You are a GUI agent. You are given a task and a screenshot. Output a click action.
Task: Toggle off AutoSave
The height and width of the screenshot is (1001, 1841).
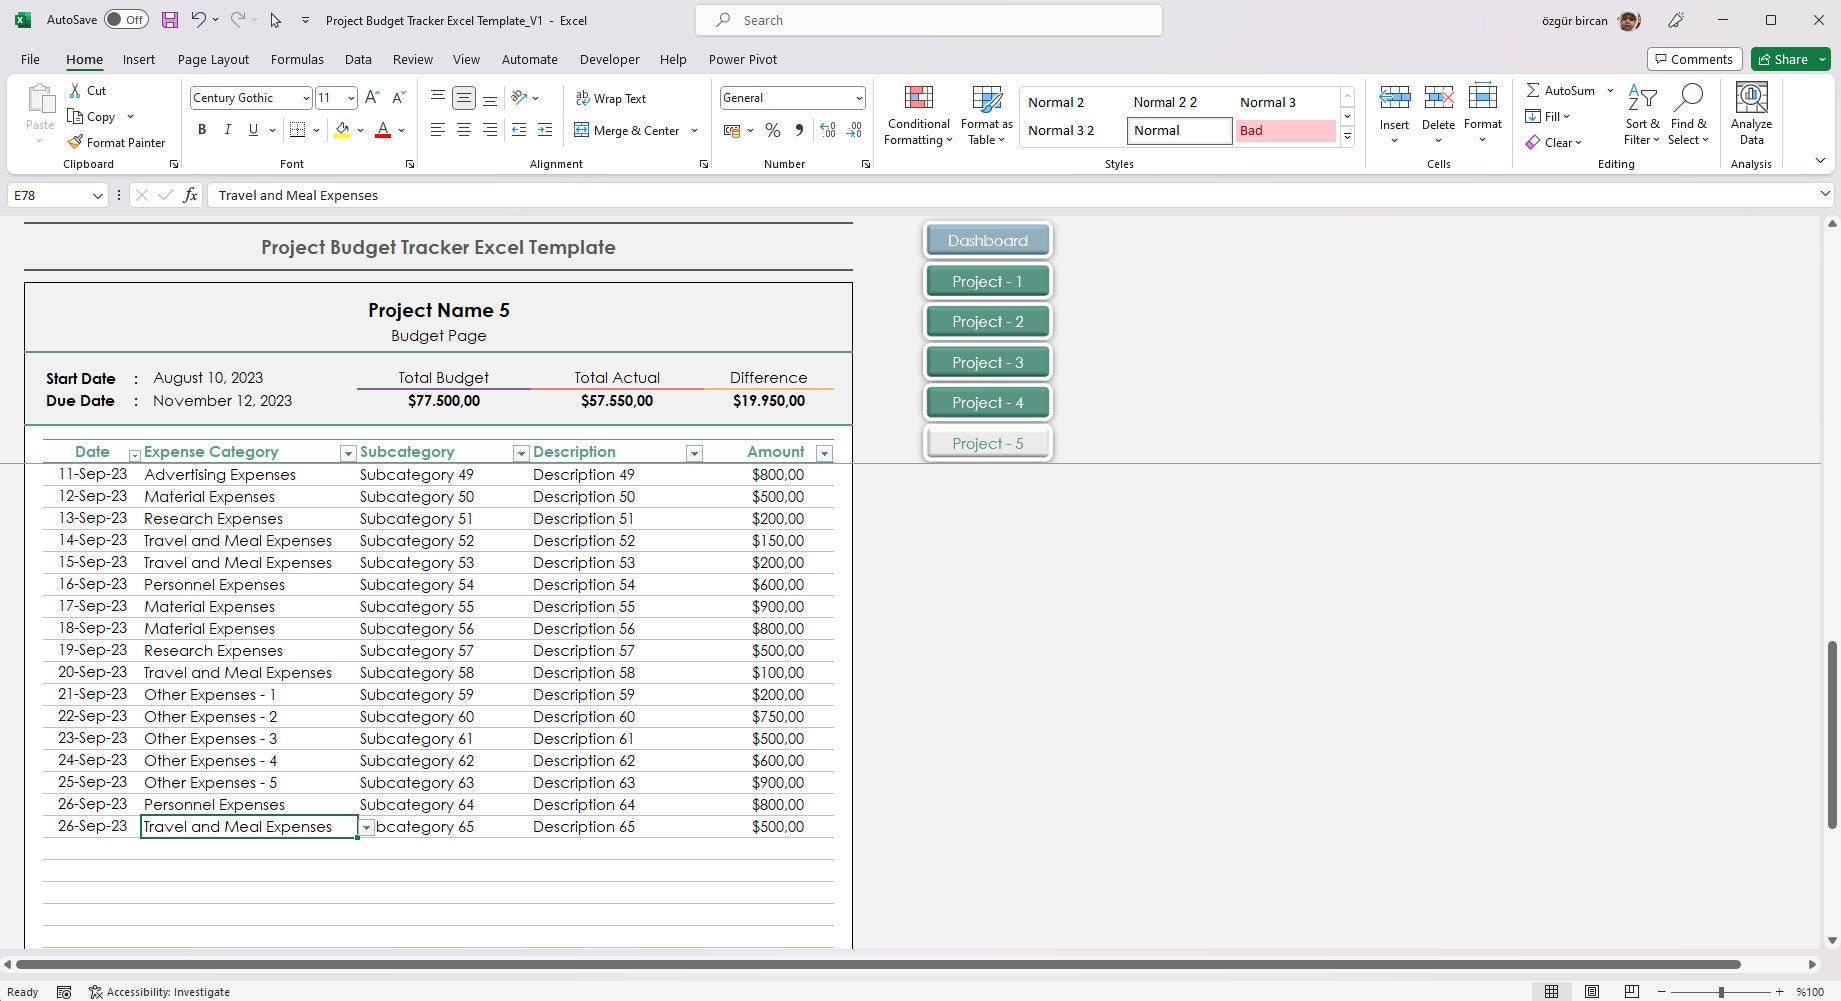point(124,19)
